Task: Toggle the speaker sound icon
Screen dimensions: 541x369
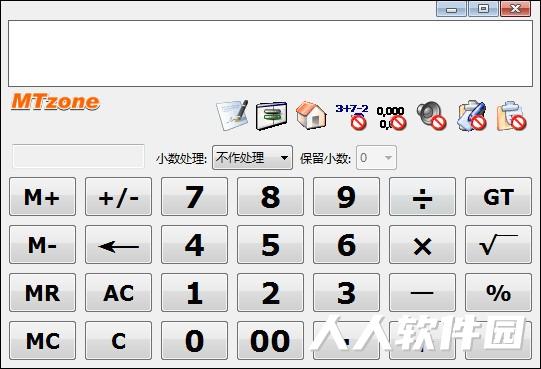Action: [431, 116]
